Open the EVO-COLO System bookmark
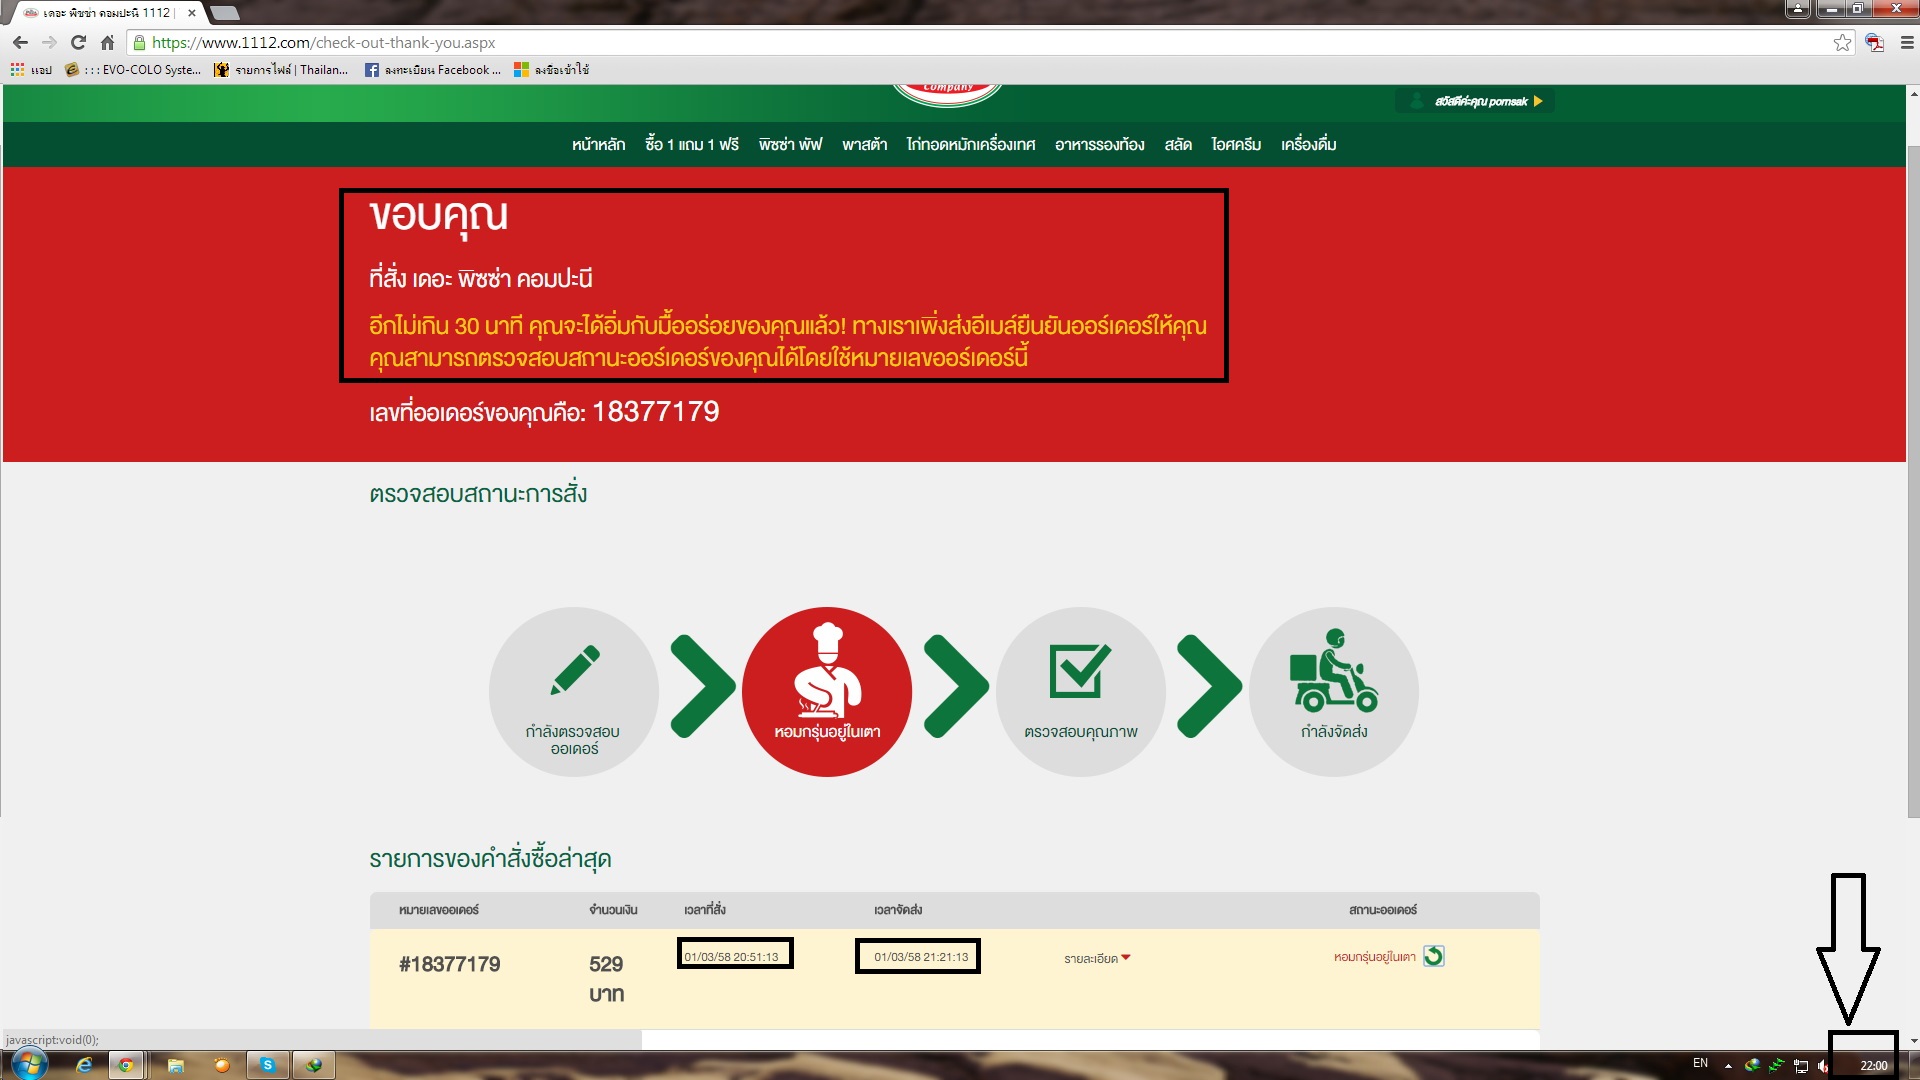The width and height of the screenshot is (1920, 1080). [133, 70]
